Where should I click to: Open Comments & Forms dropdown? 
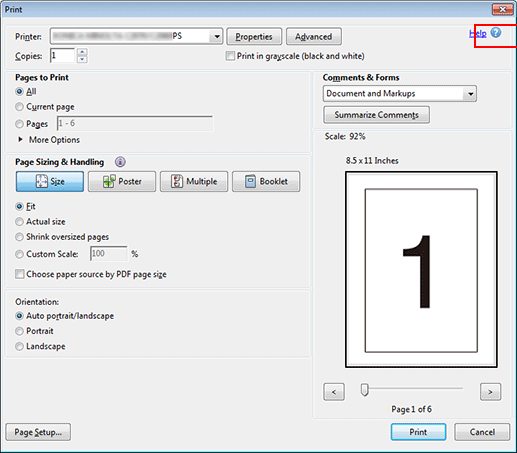click(x=470, y=94)
